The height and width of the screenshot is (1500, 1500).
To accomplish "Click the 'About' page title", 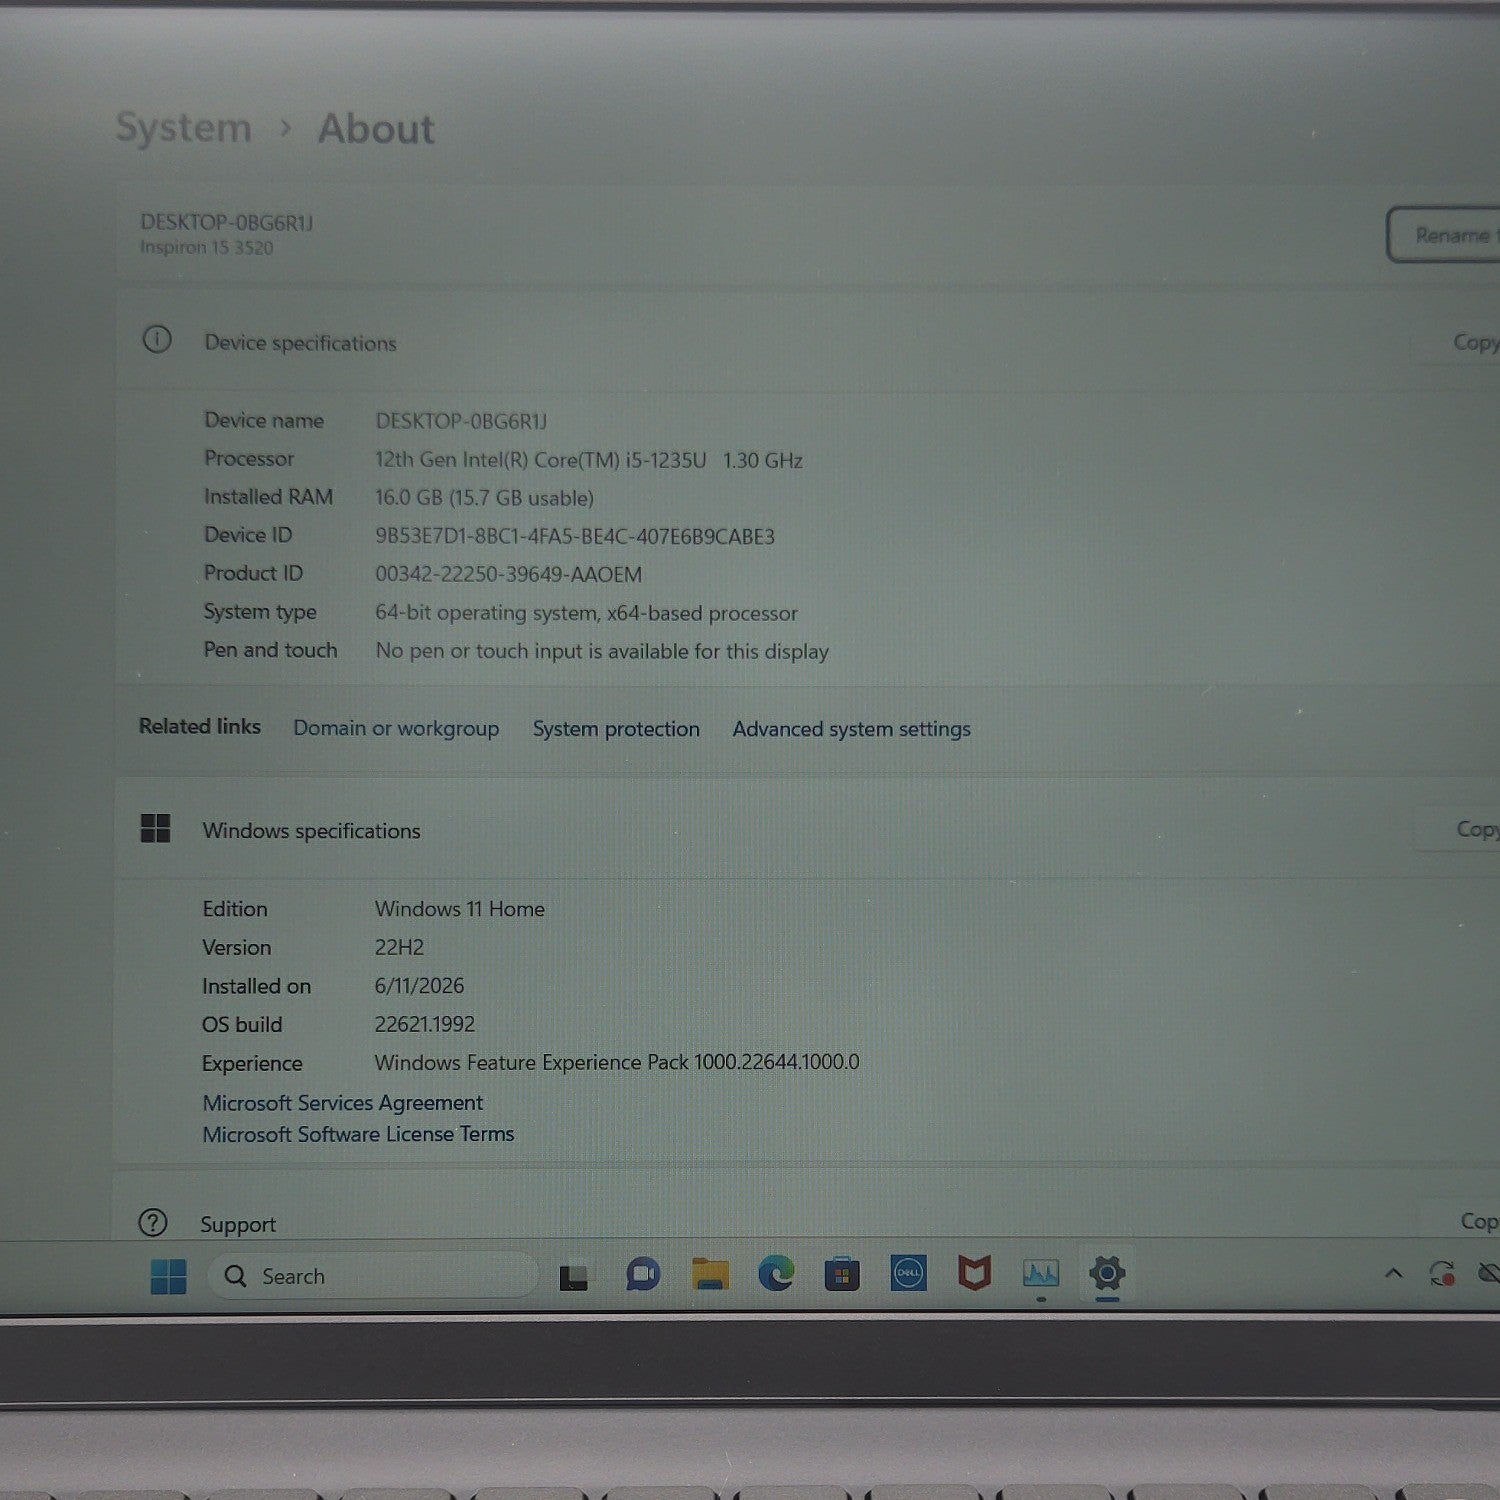I will 376,129.
